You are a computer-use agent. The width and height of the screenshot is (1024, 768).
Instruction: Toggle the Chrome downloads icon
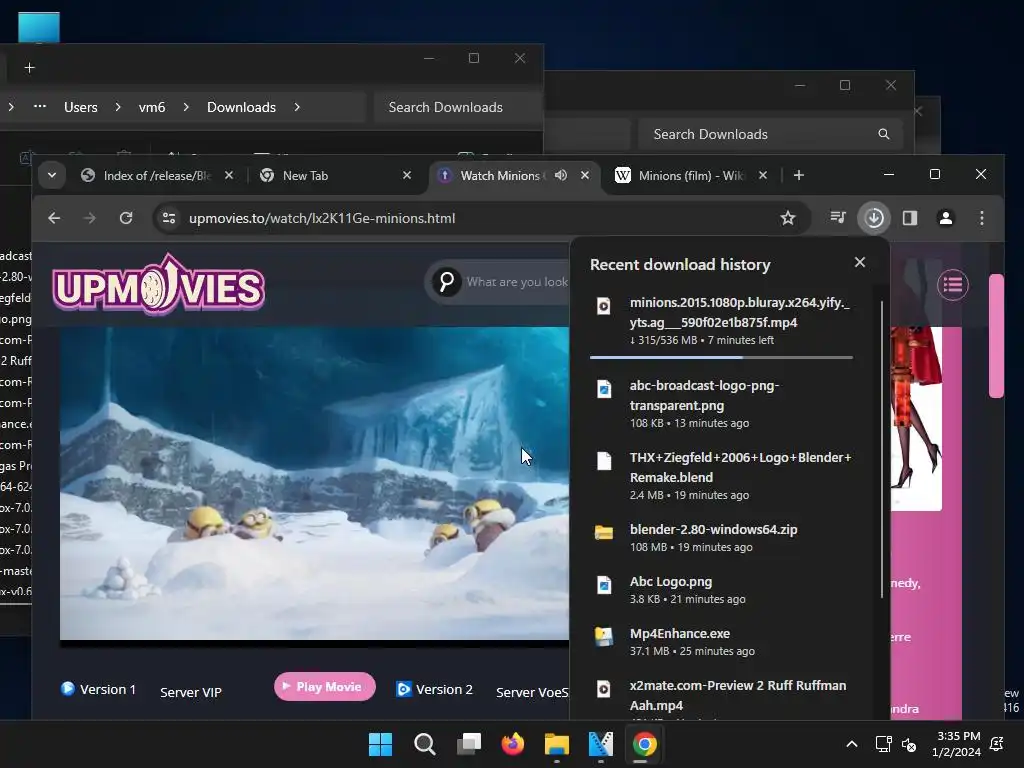(x=874, y=218)
